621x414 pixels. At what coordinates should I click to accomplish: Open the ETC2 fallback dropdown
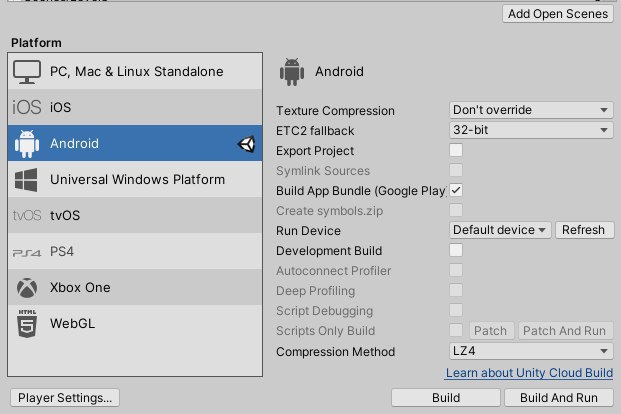click(531, 130)
